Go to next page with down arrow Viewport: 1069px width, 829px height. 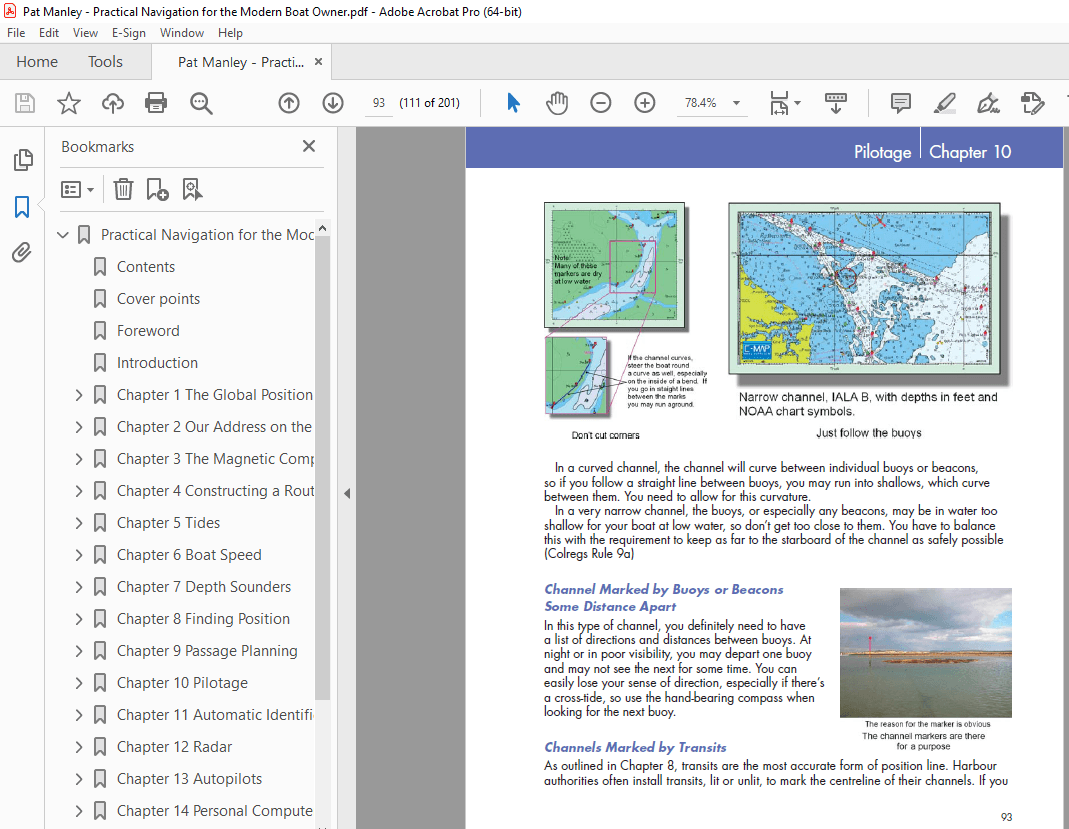(x=333, y=102)
